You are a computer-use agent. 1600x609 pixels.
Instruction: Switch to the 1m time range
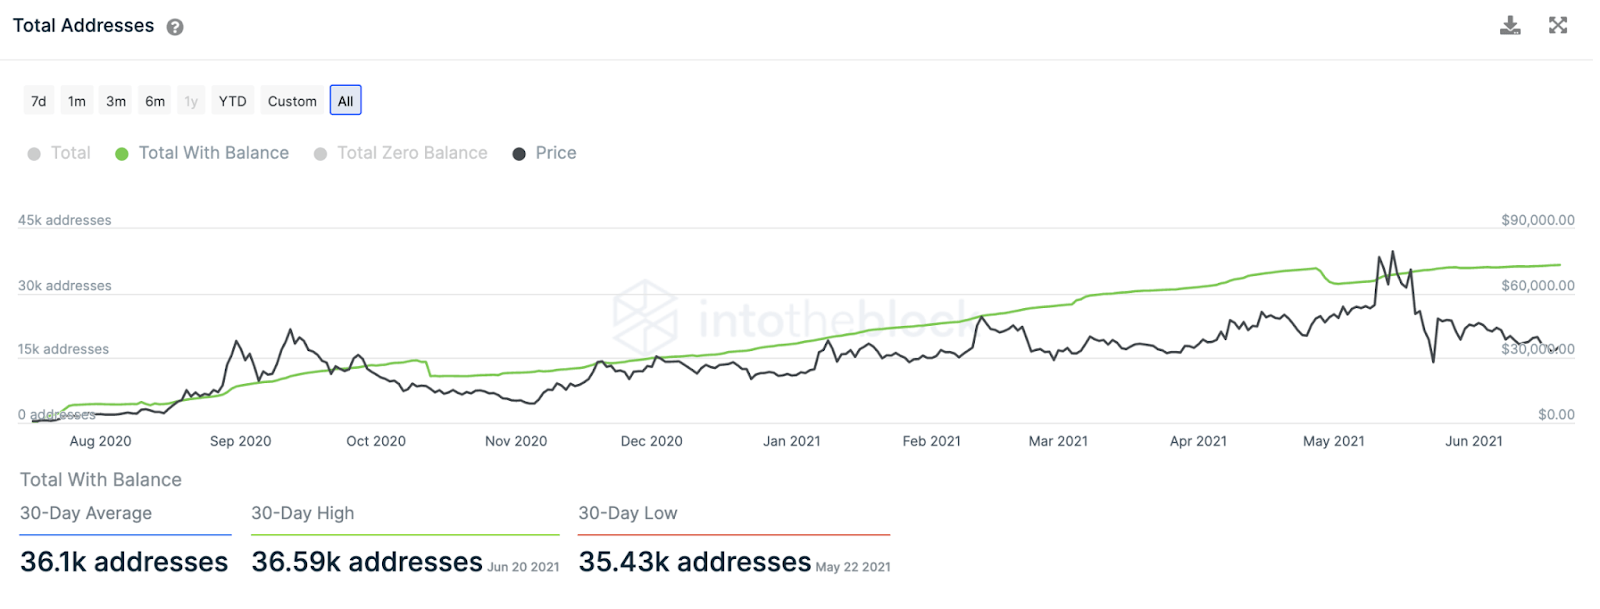click(77, 101)
